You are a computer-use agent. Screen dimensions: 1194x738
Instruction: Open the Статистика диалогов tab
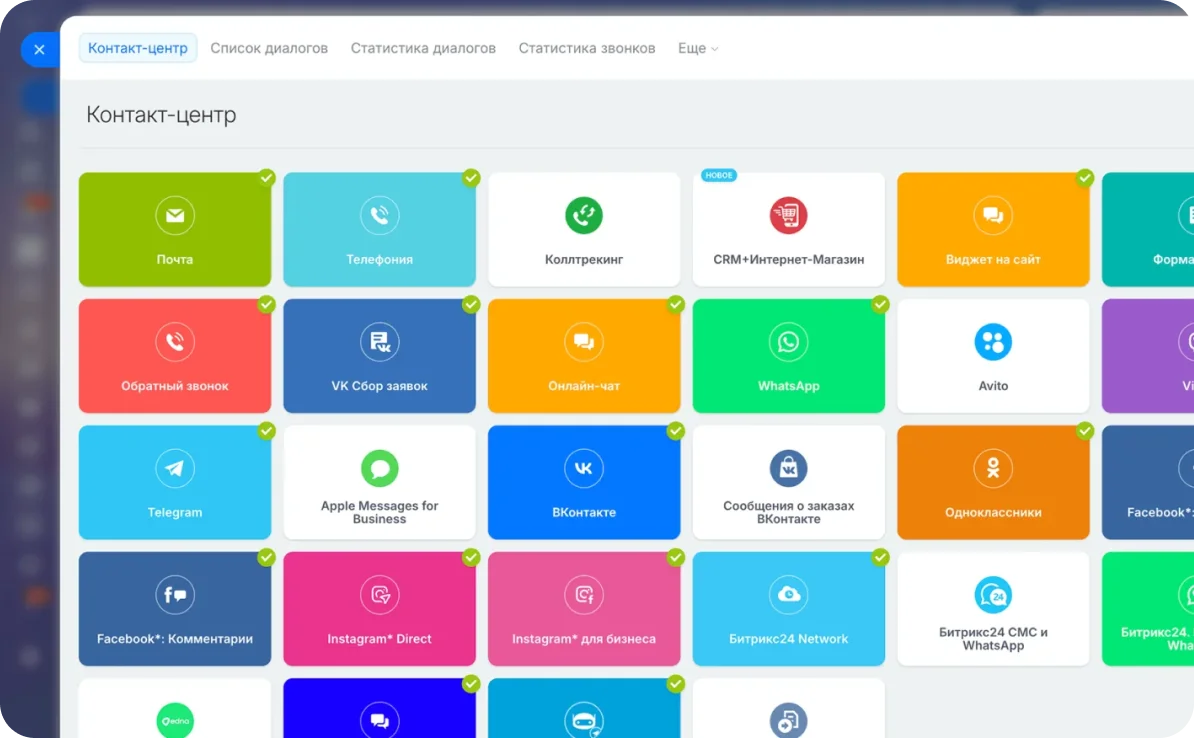pos(423,48)
